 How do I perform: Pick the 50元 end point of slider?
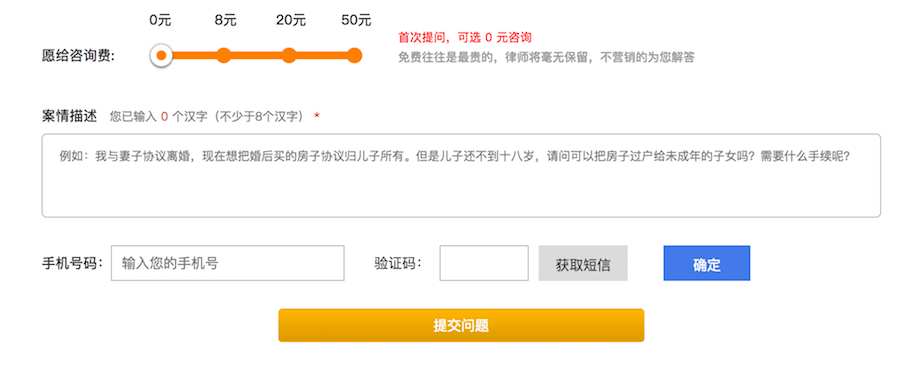point(355,56)
